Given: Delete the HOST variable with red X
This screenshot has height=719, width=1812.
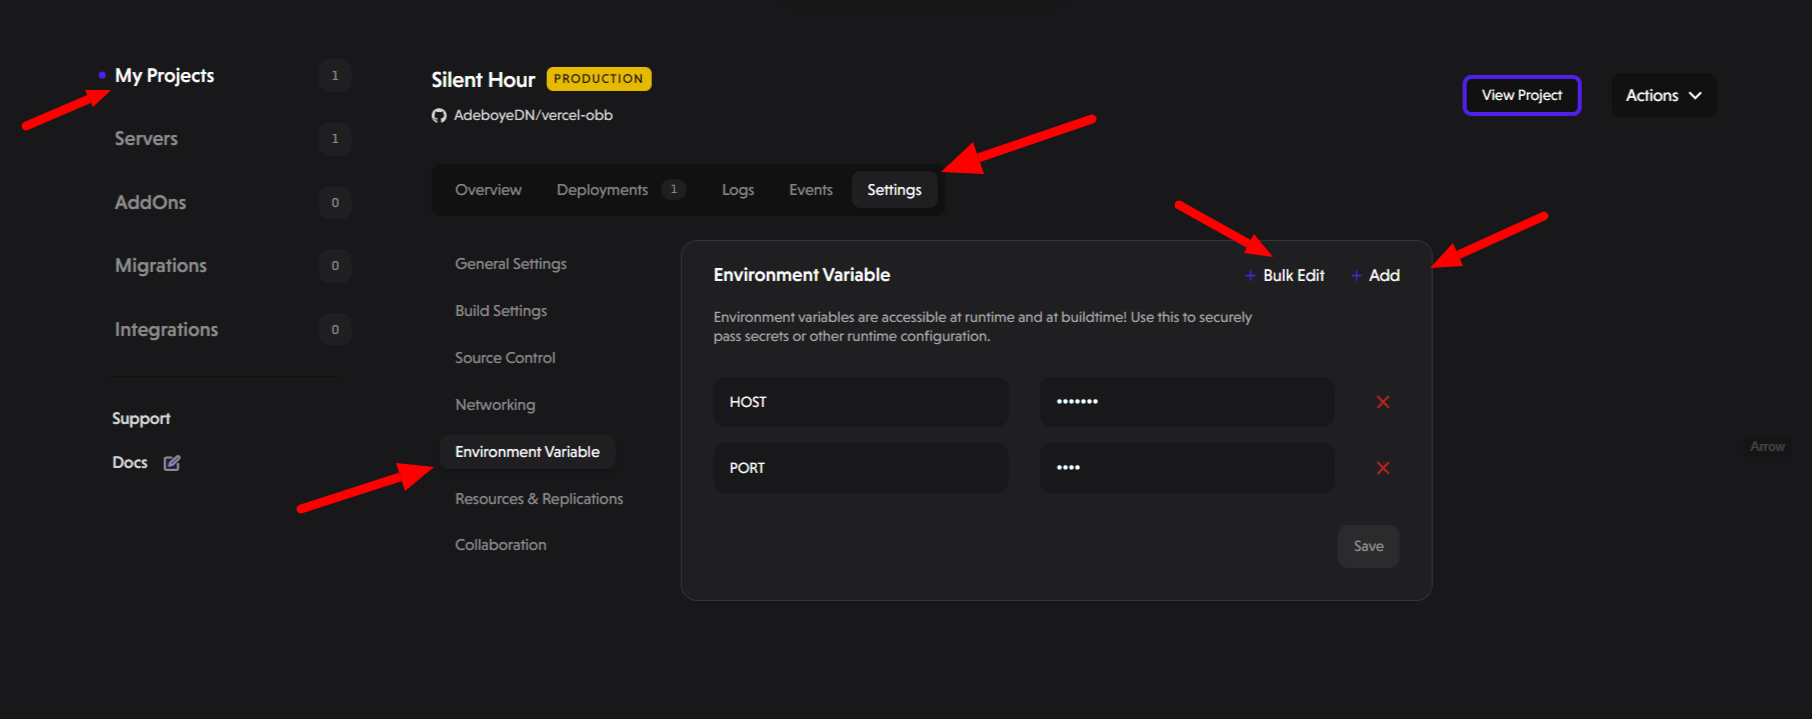Looking at the screenshot, I should (1383, 402).
